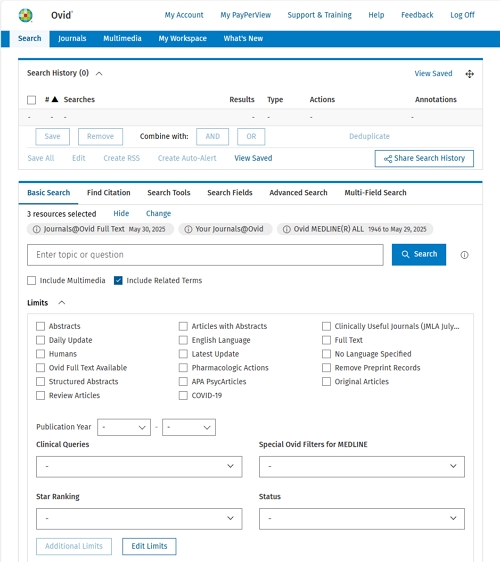Check the Structured Abstracts limit
Screen dimensions: 500x562
click(x=41, y=381)
